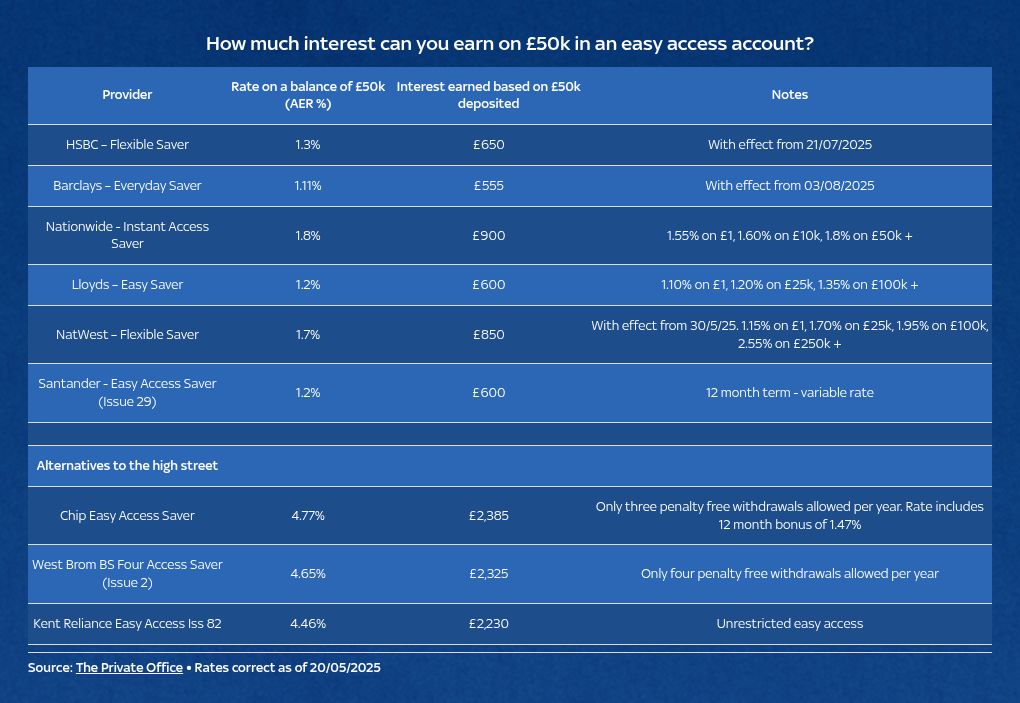This screenshot has width=1020, height=703.
Task: Click the chart title about £50k interest
Action: coord(510,44)
